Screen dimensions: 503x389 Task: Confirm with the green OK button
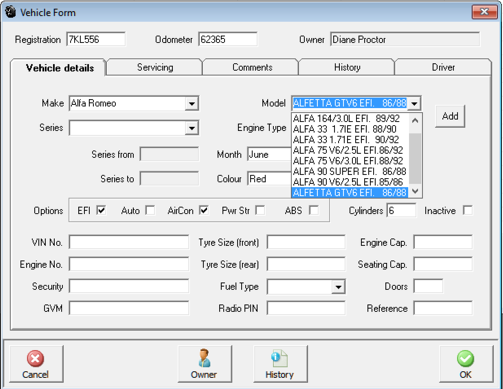pyautogui.click(x=466, y=364)
